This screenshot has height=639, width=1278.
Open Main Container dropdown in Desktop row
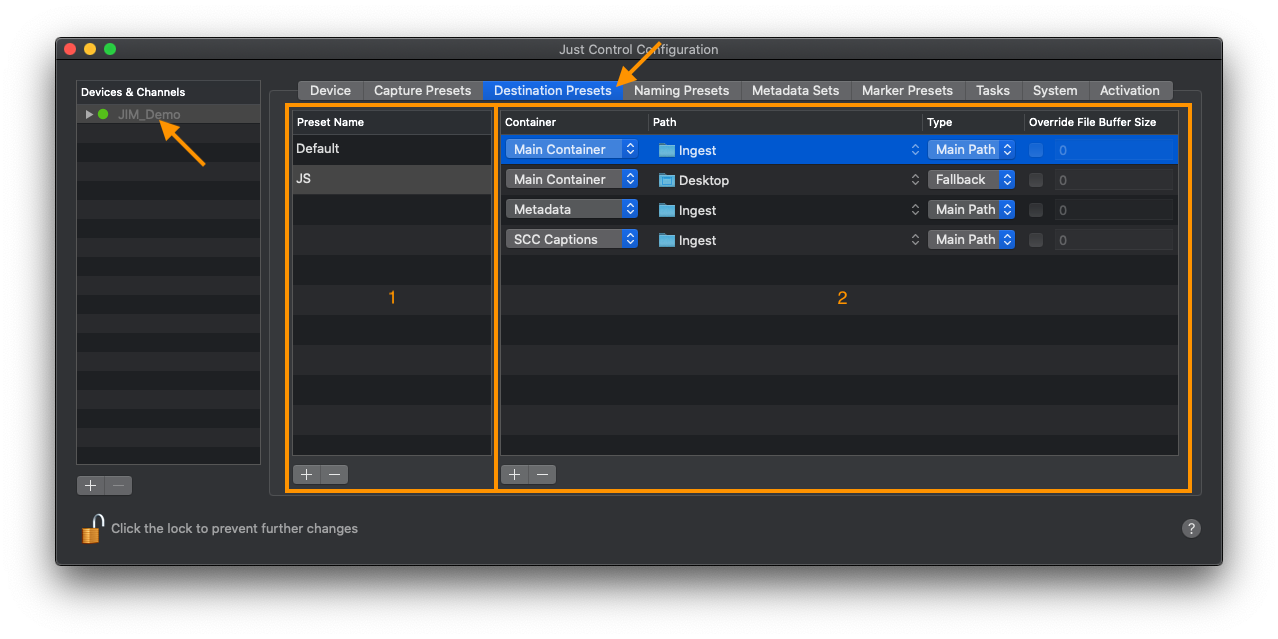(x=572, y=179)
